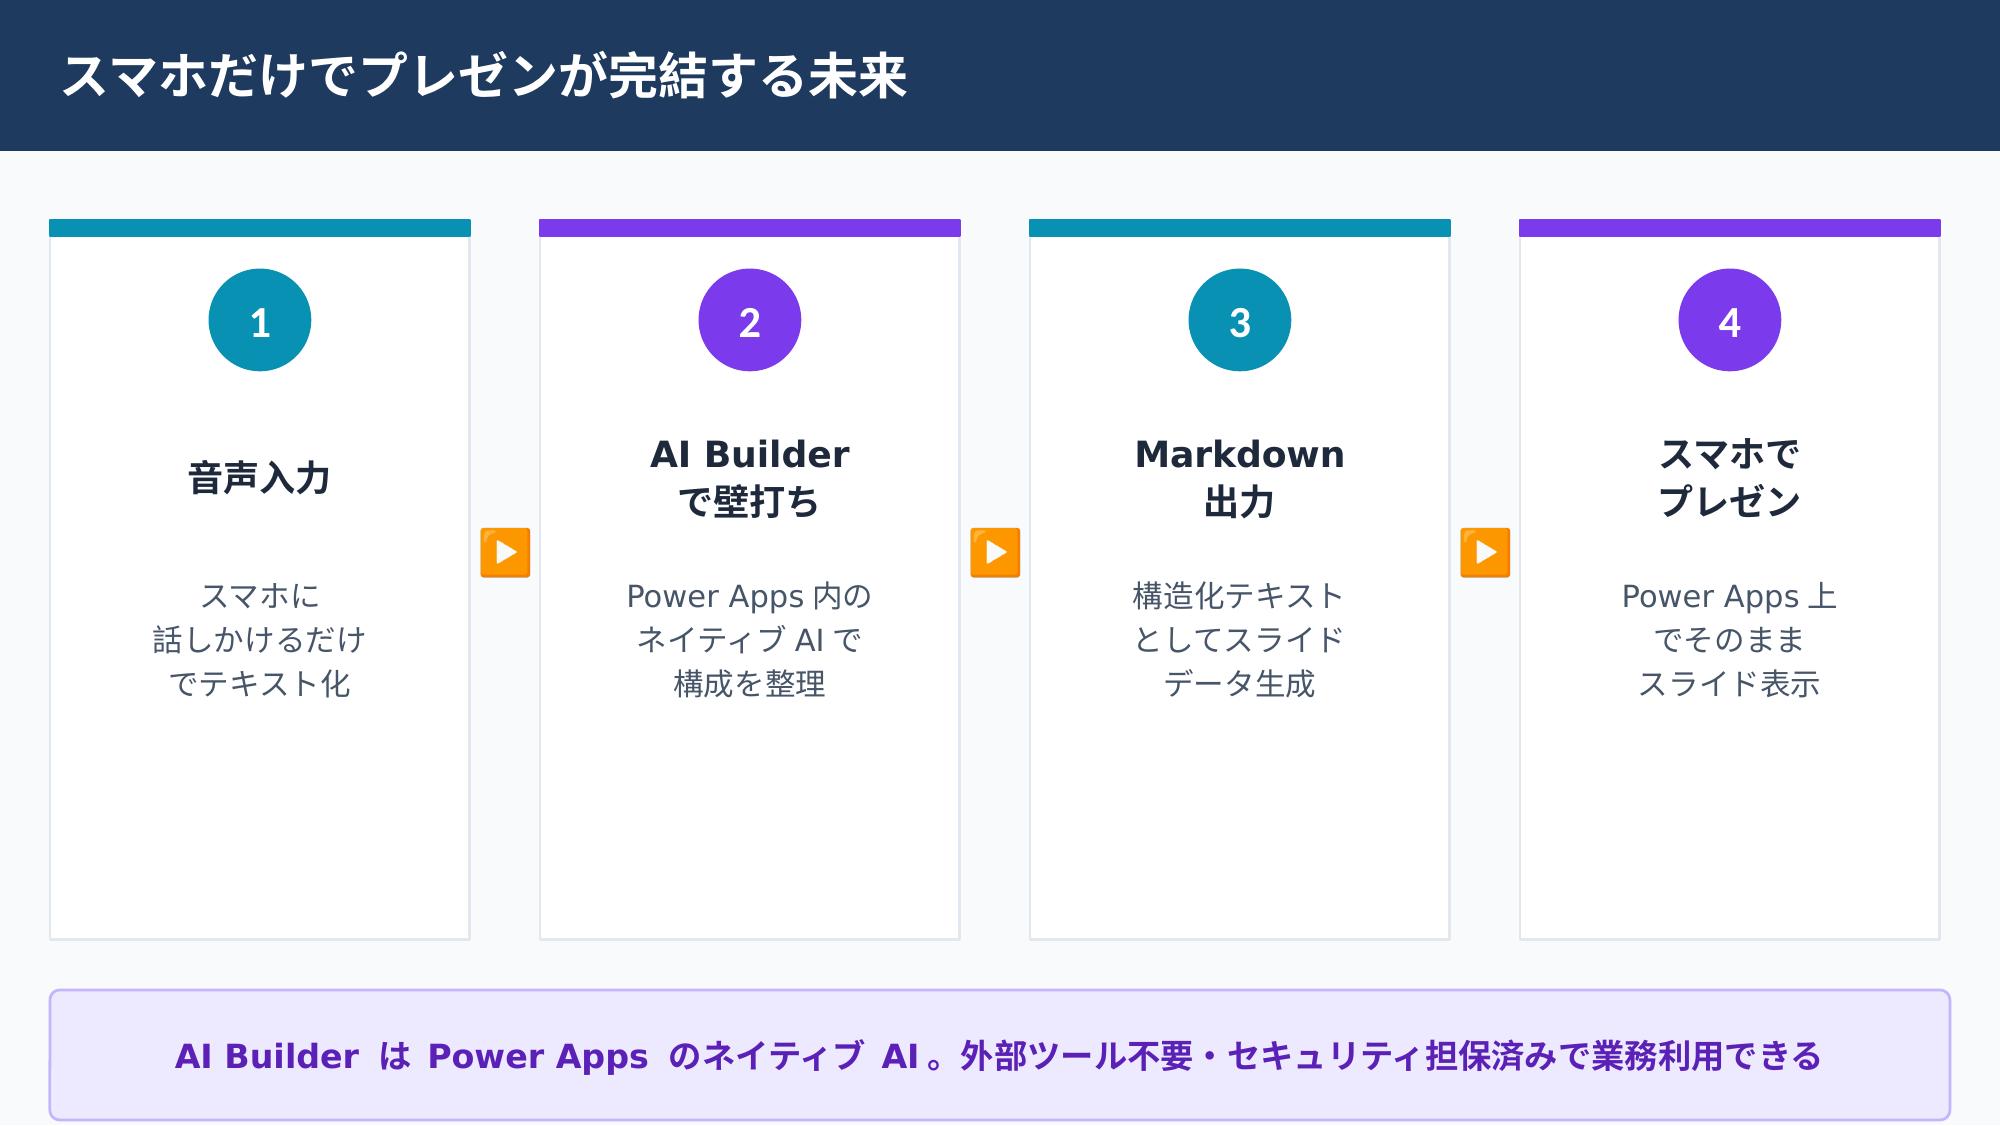2000x1126 pixels.
Task: Click the purple number 2 circle
Action: click(750, 320)
